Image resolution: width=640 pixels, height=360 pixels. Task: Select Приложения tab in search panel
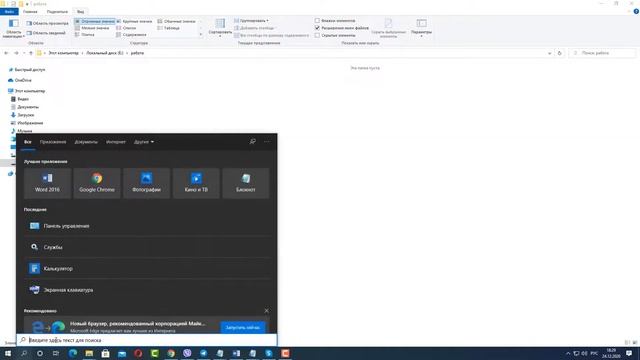coord(53,142)
